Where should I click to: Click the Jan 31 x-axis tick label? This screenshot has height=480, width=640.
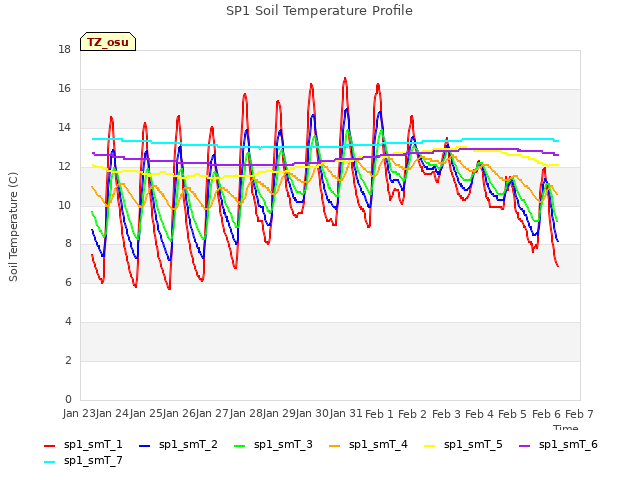pyautogui.click(x=346, y=413)
